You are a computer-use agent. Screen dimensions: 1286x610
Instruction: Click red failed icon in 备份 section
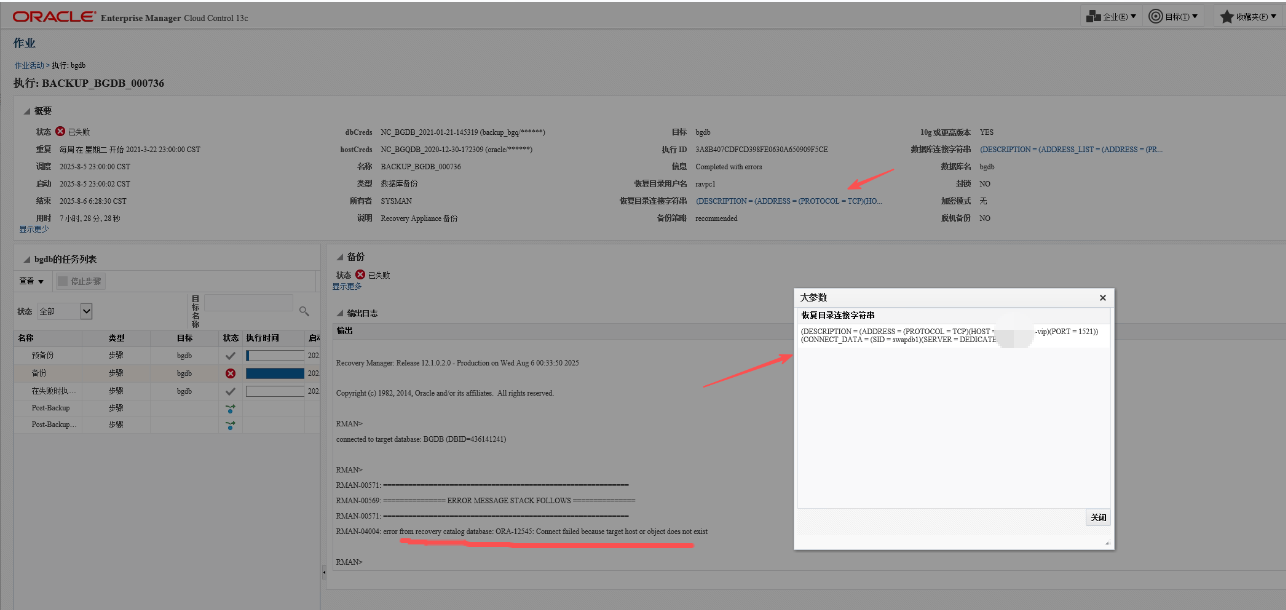coord(360,275)
